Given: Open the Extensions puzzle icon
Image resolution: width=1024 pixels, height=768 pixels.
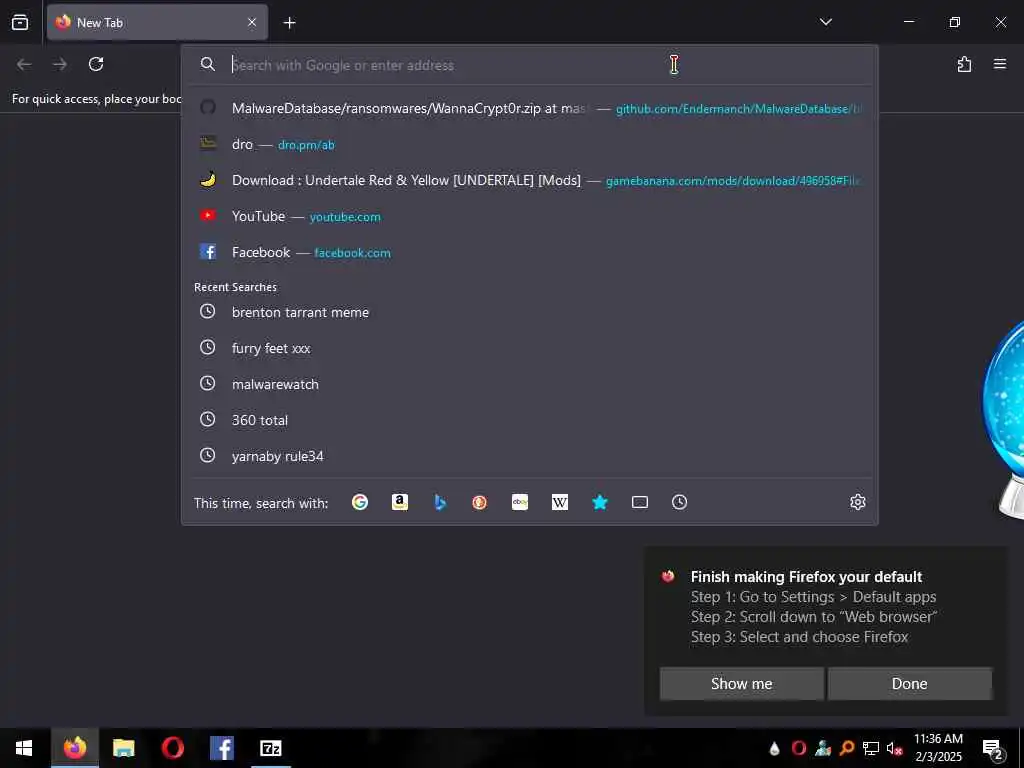Looking at the screenshot, I should (964, 64).
